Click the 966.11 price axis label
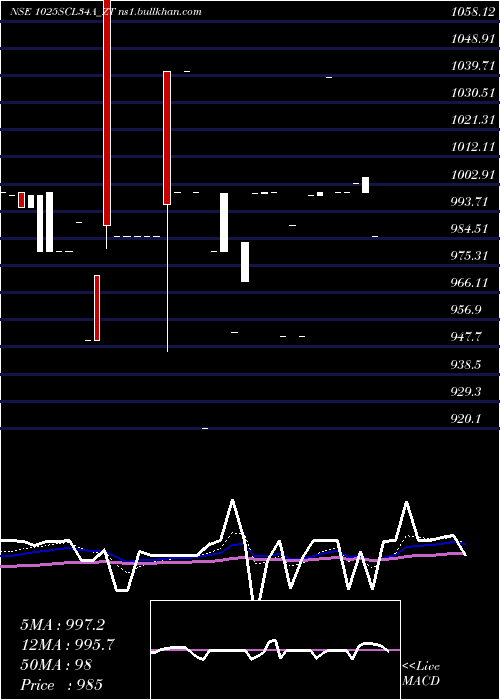The height and width of the screenshot is (700, 500). [x=469, y=283]
